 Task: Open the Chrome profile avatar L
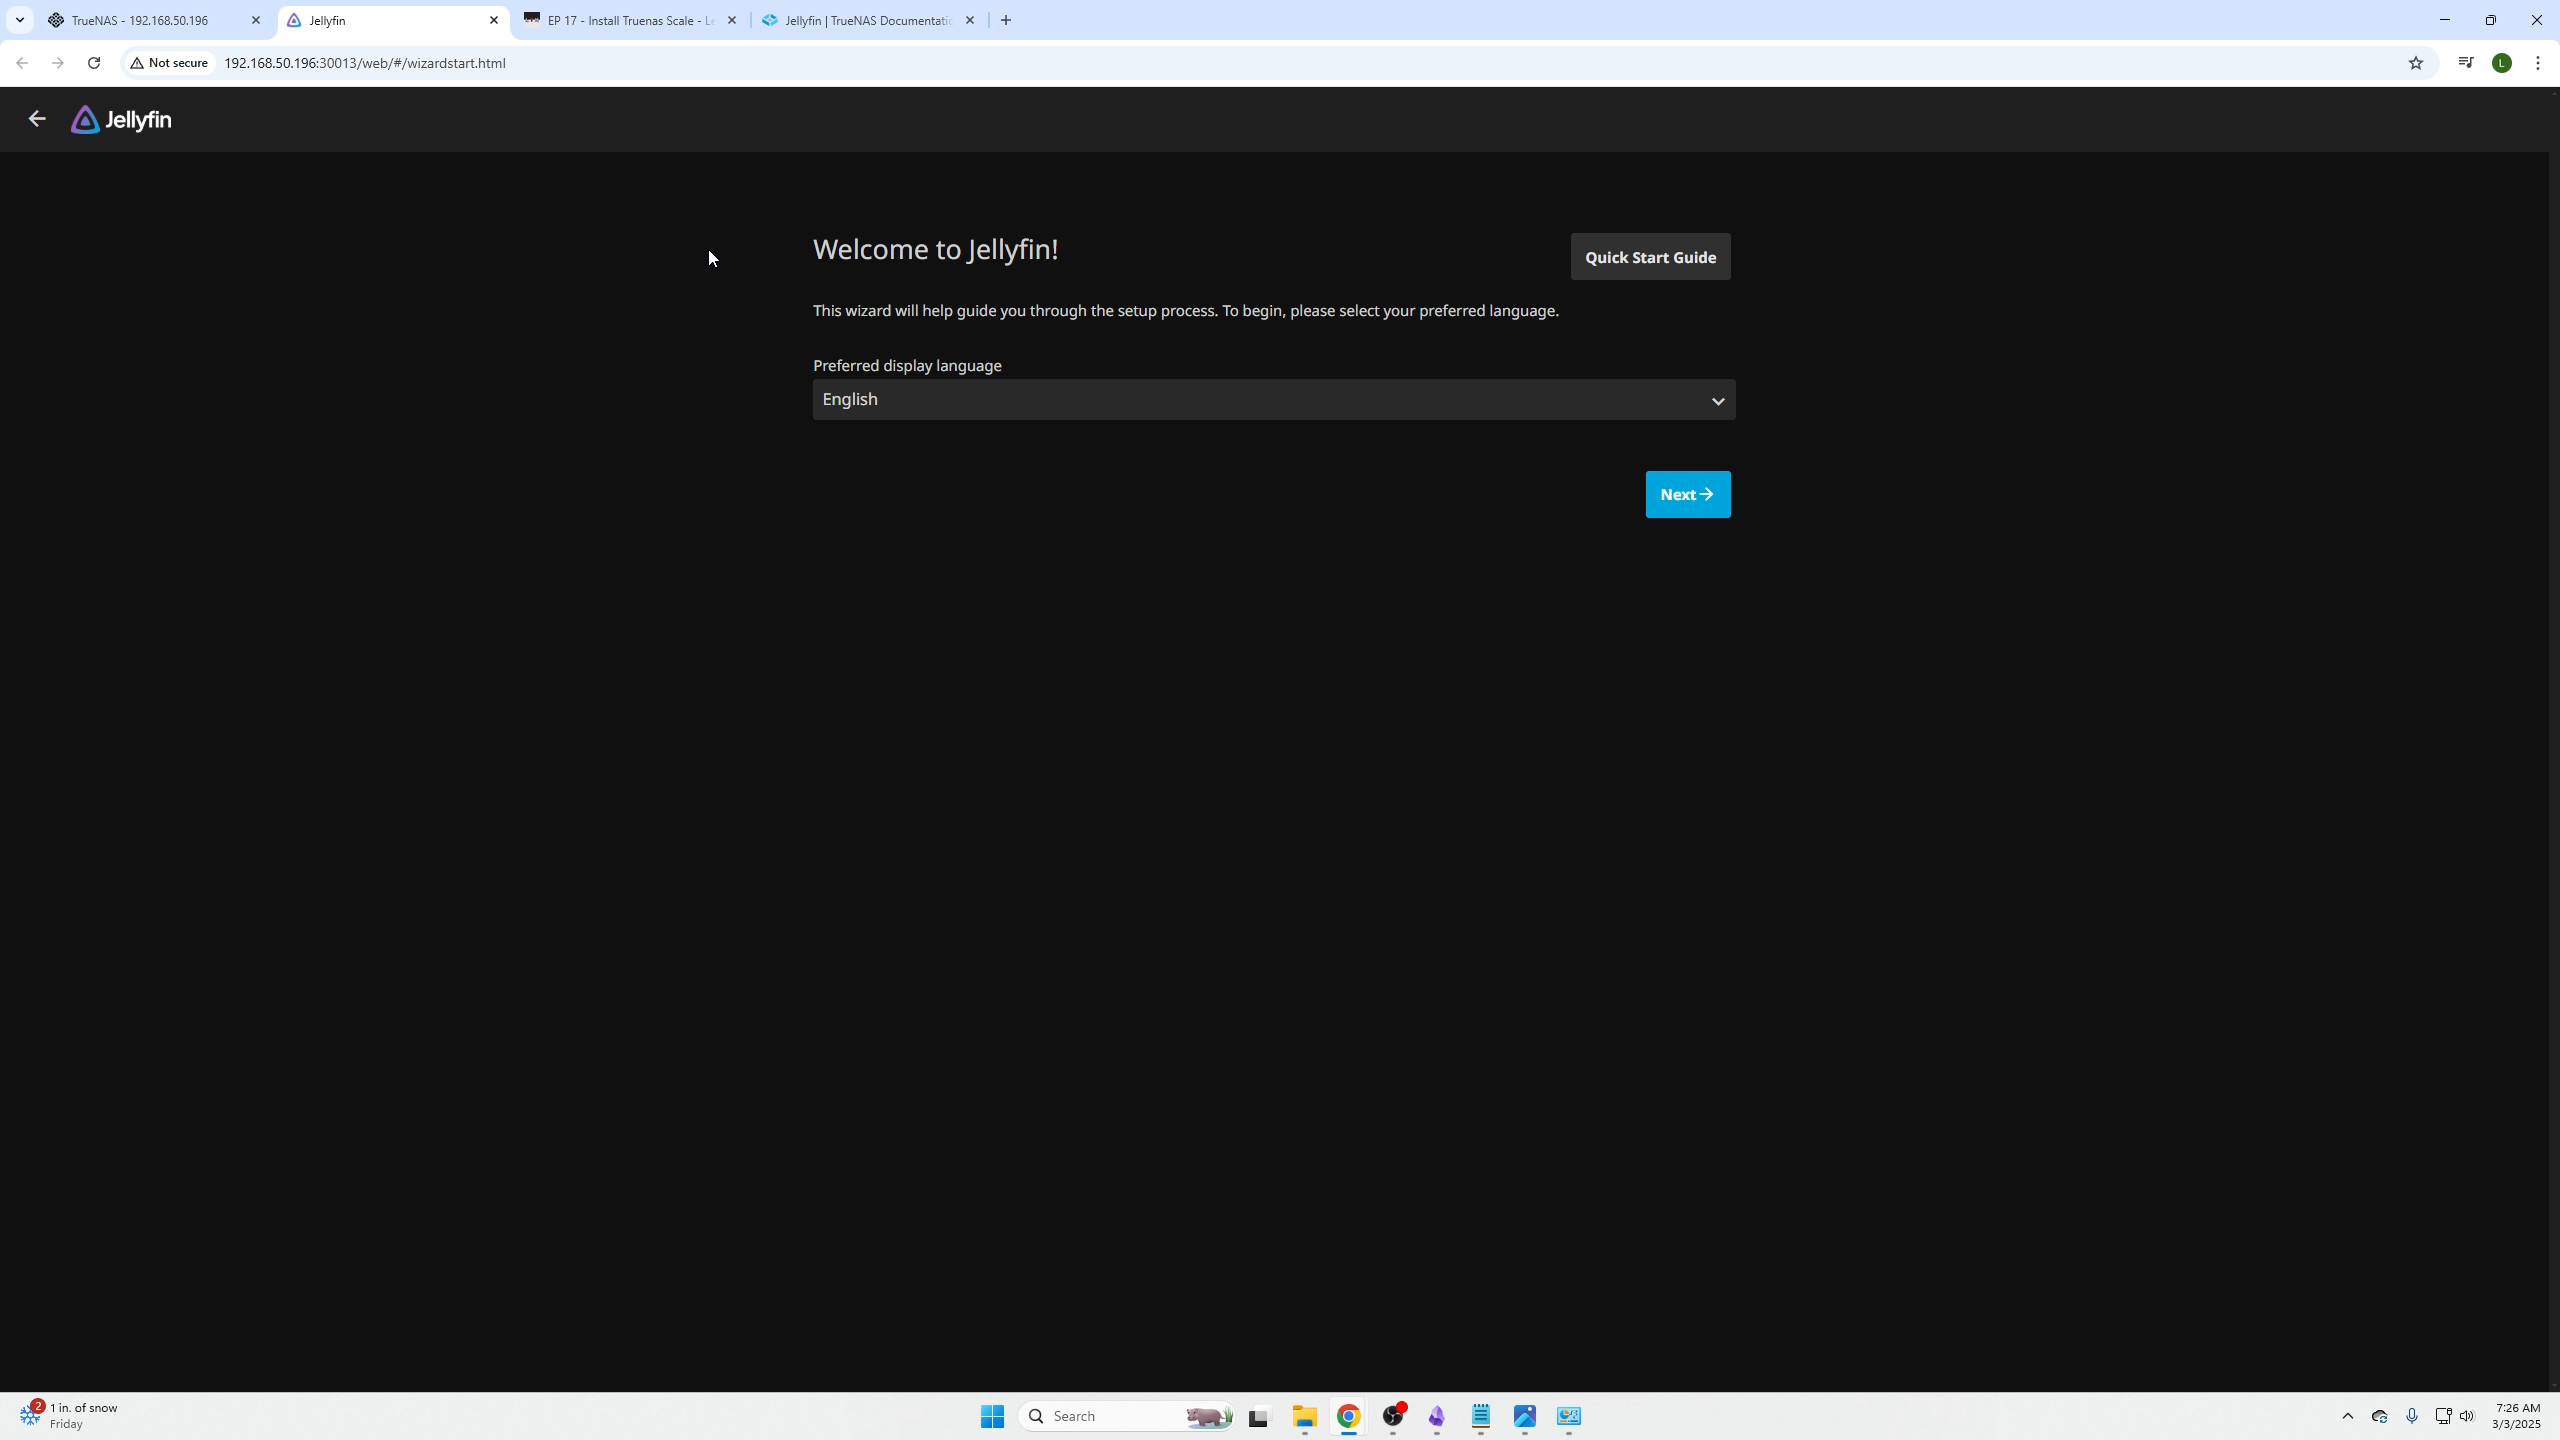[2502, 63]
